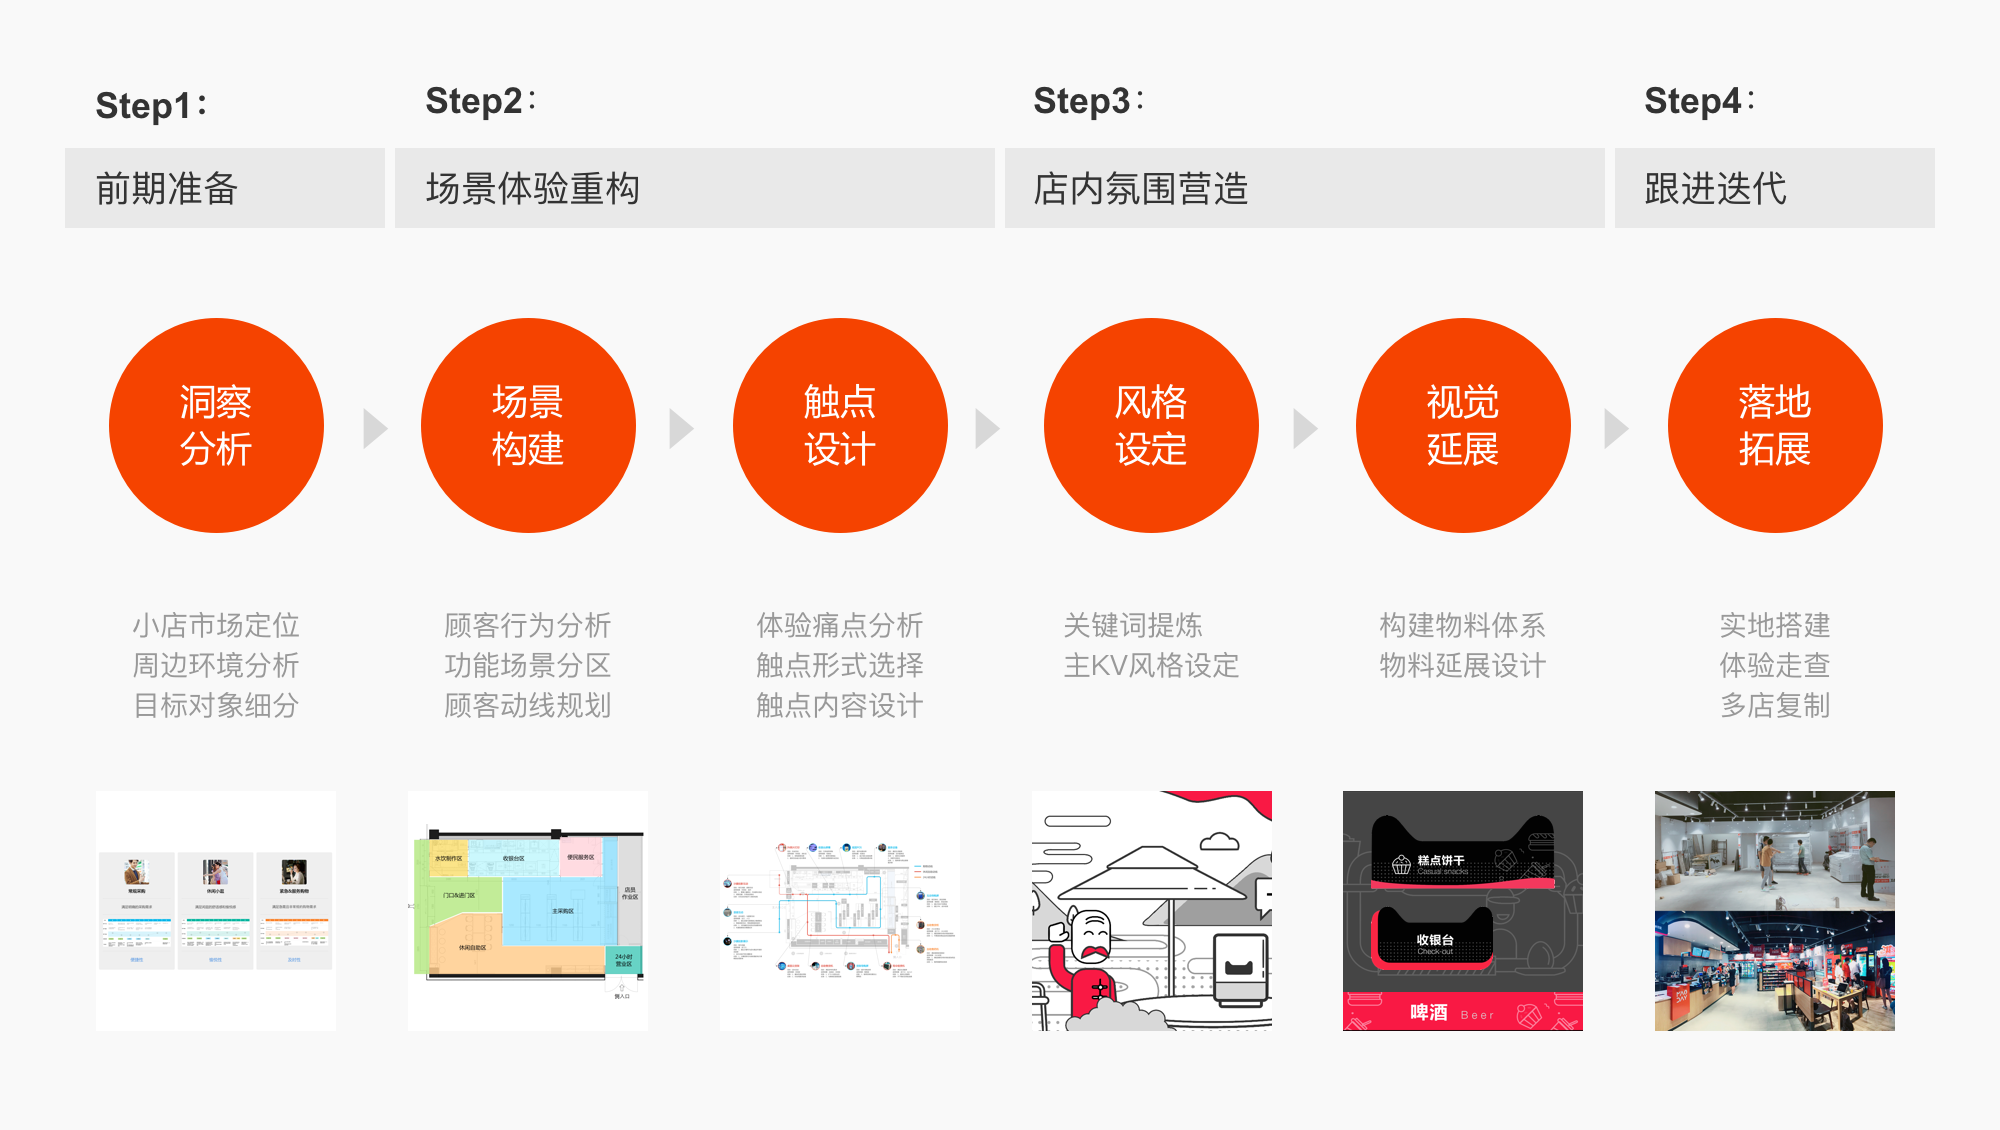Select the 触点设计 orange circle
Screen dimensions: 2000x1130
coord(840,425)
